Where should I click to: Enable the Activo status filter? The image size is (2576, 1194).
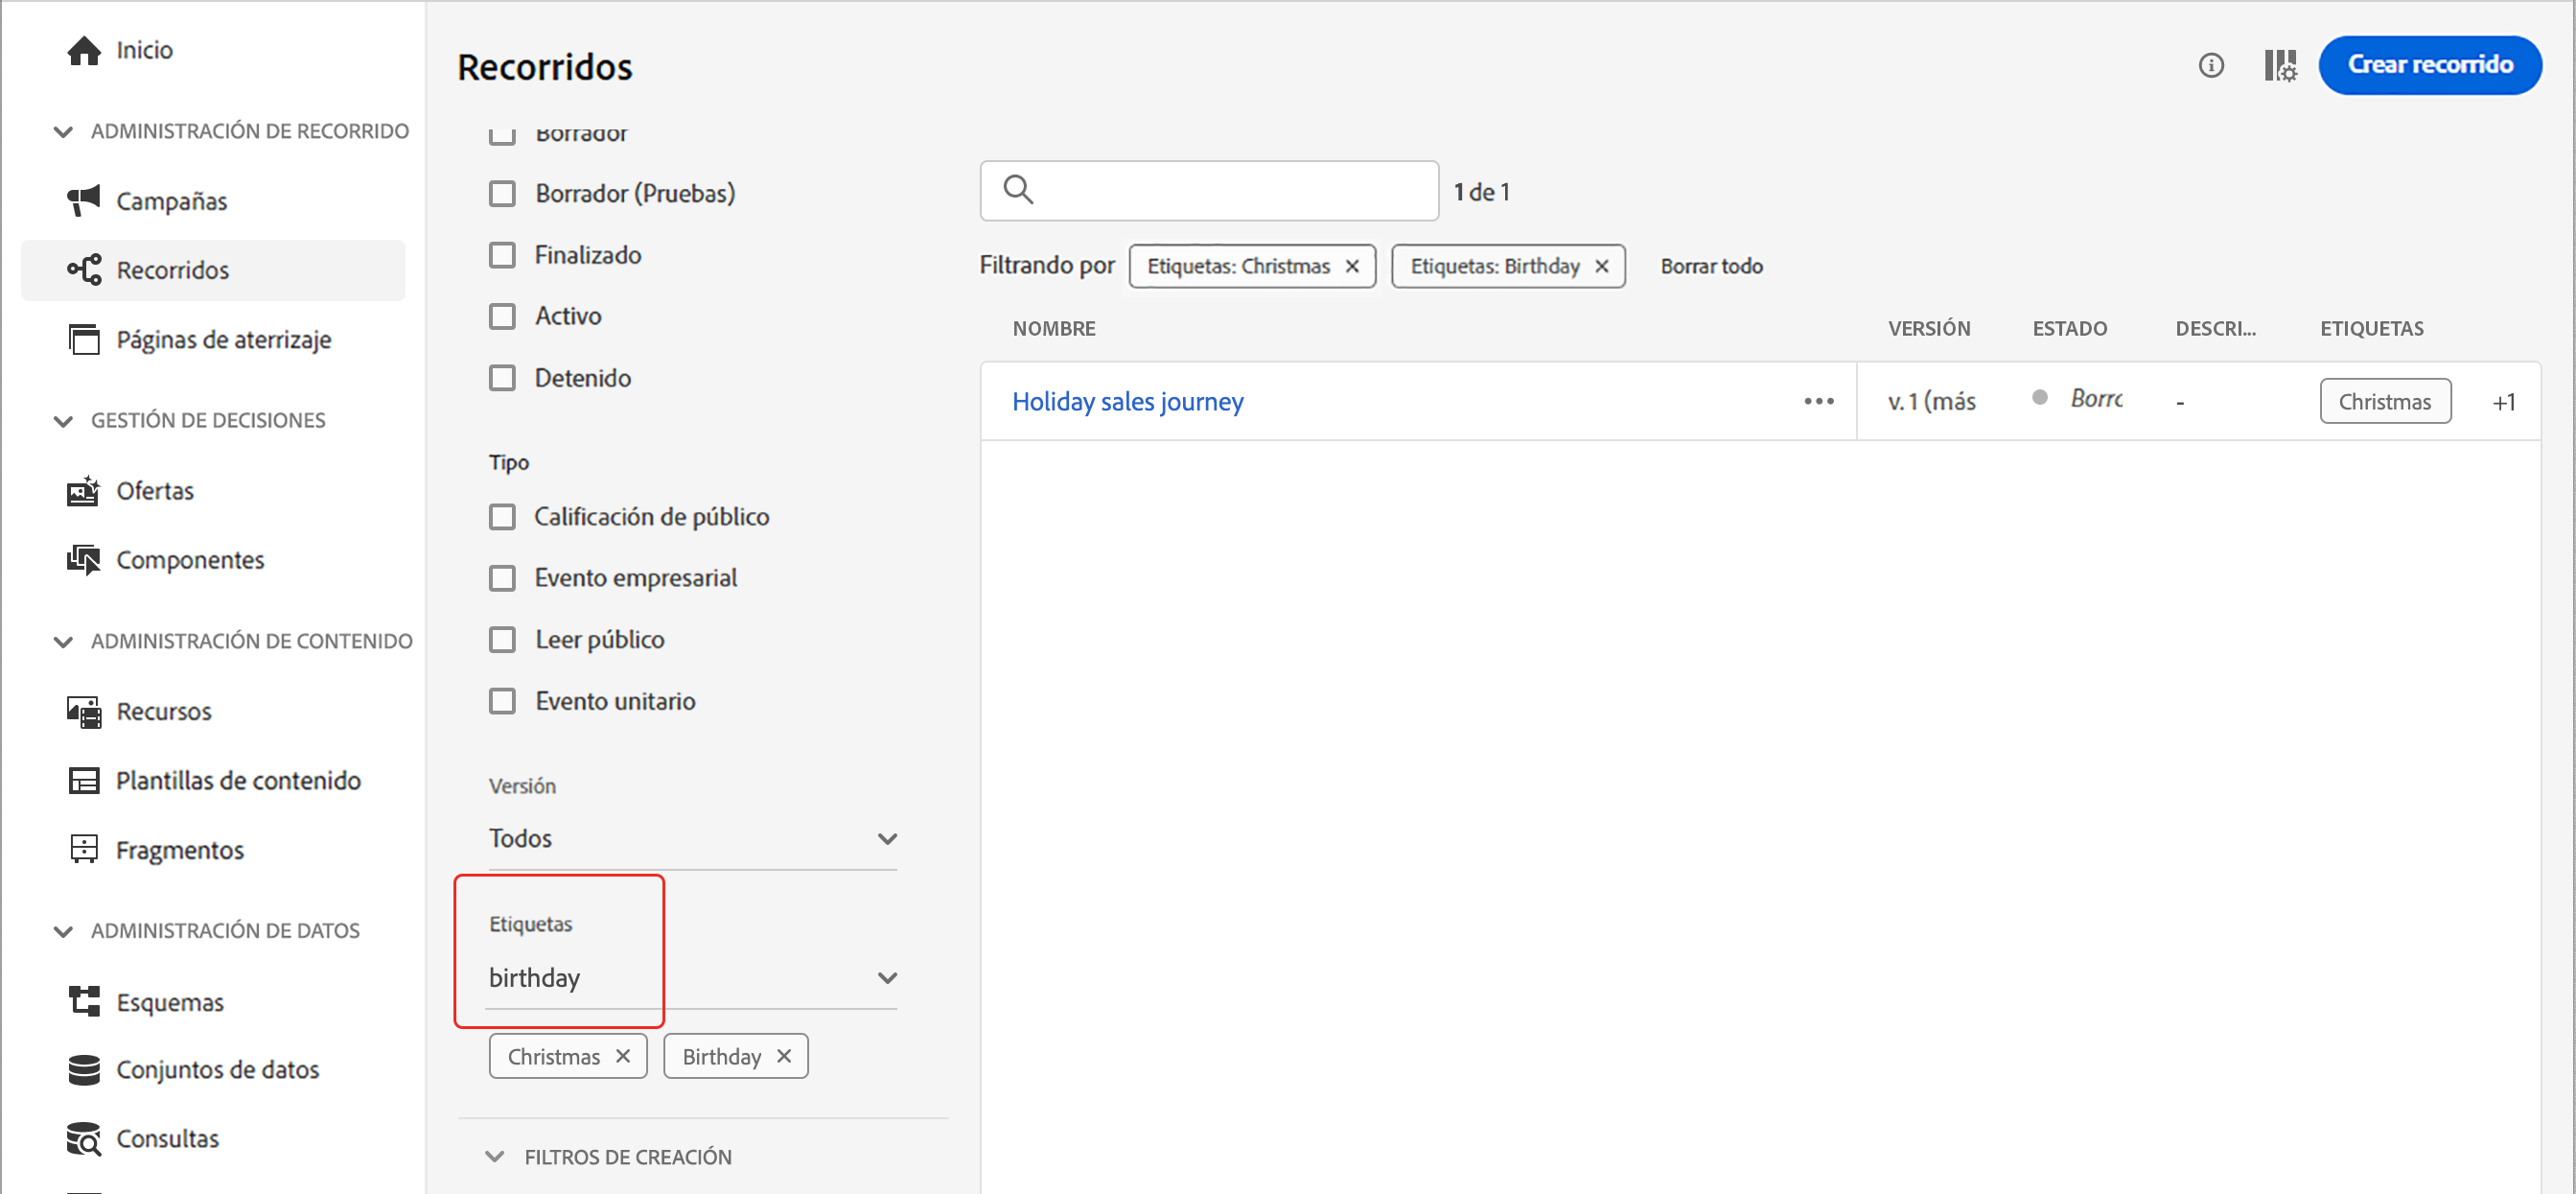502,316
